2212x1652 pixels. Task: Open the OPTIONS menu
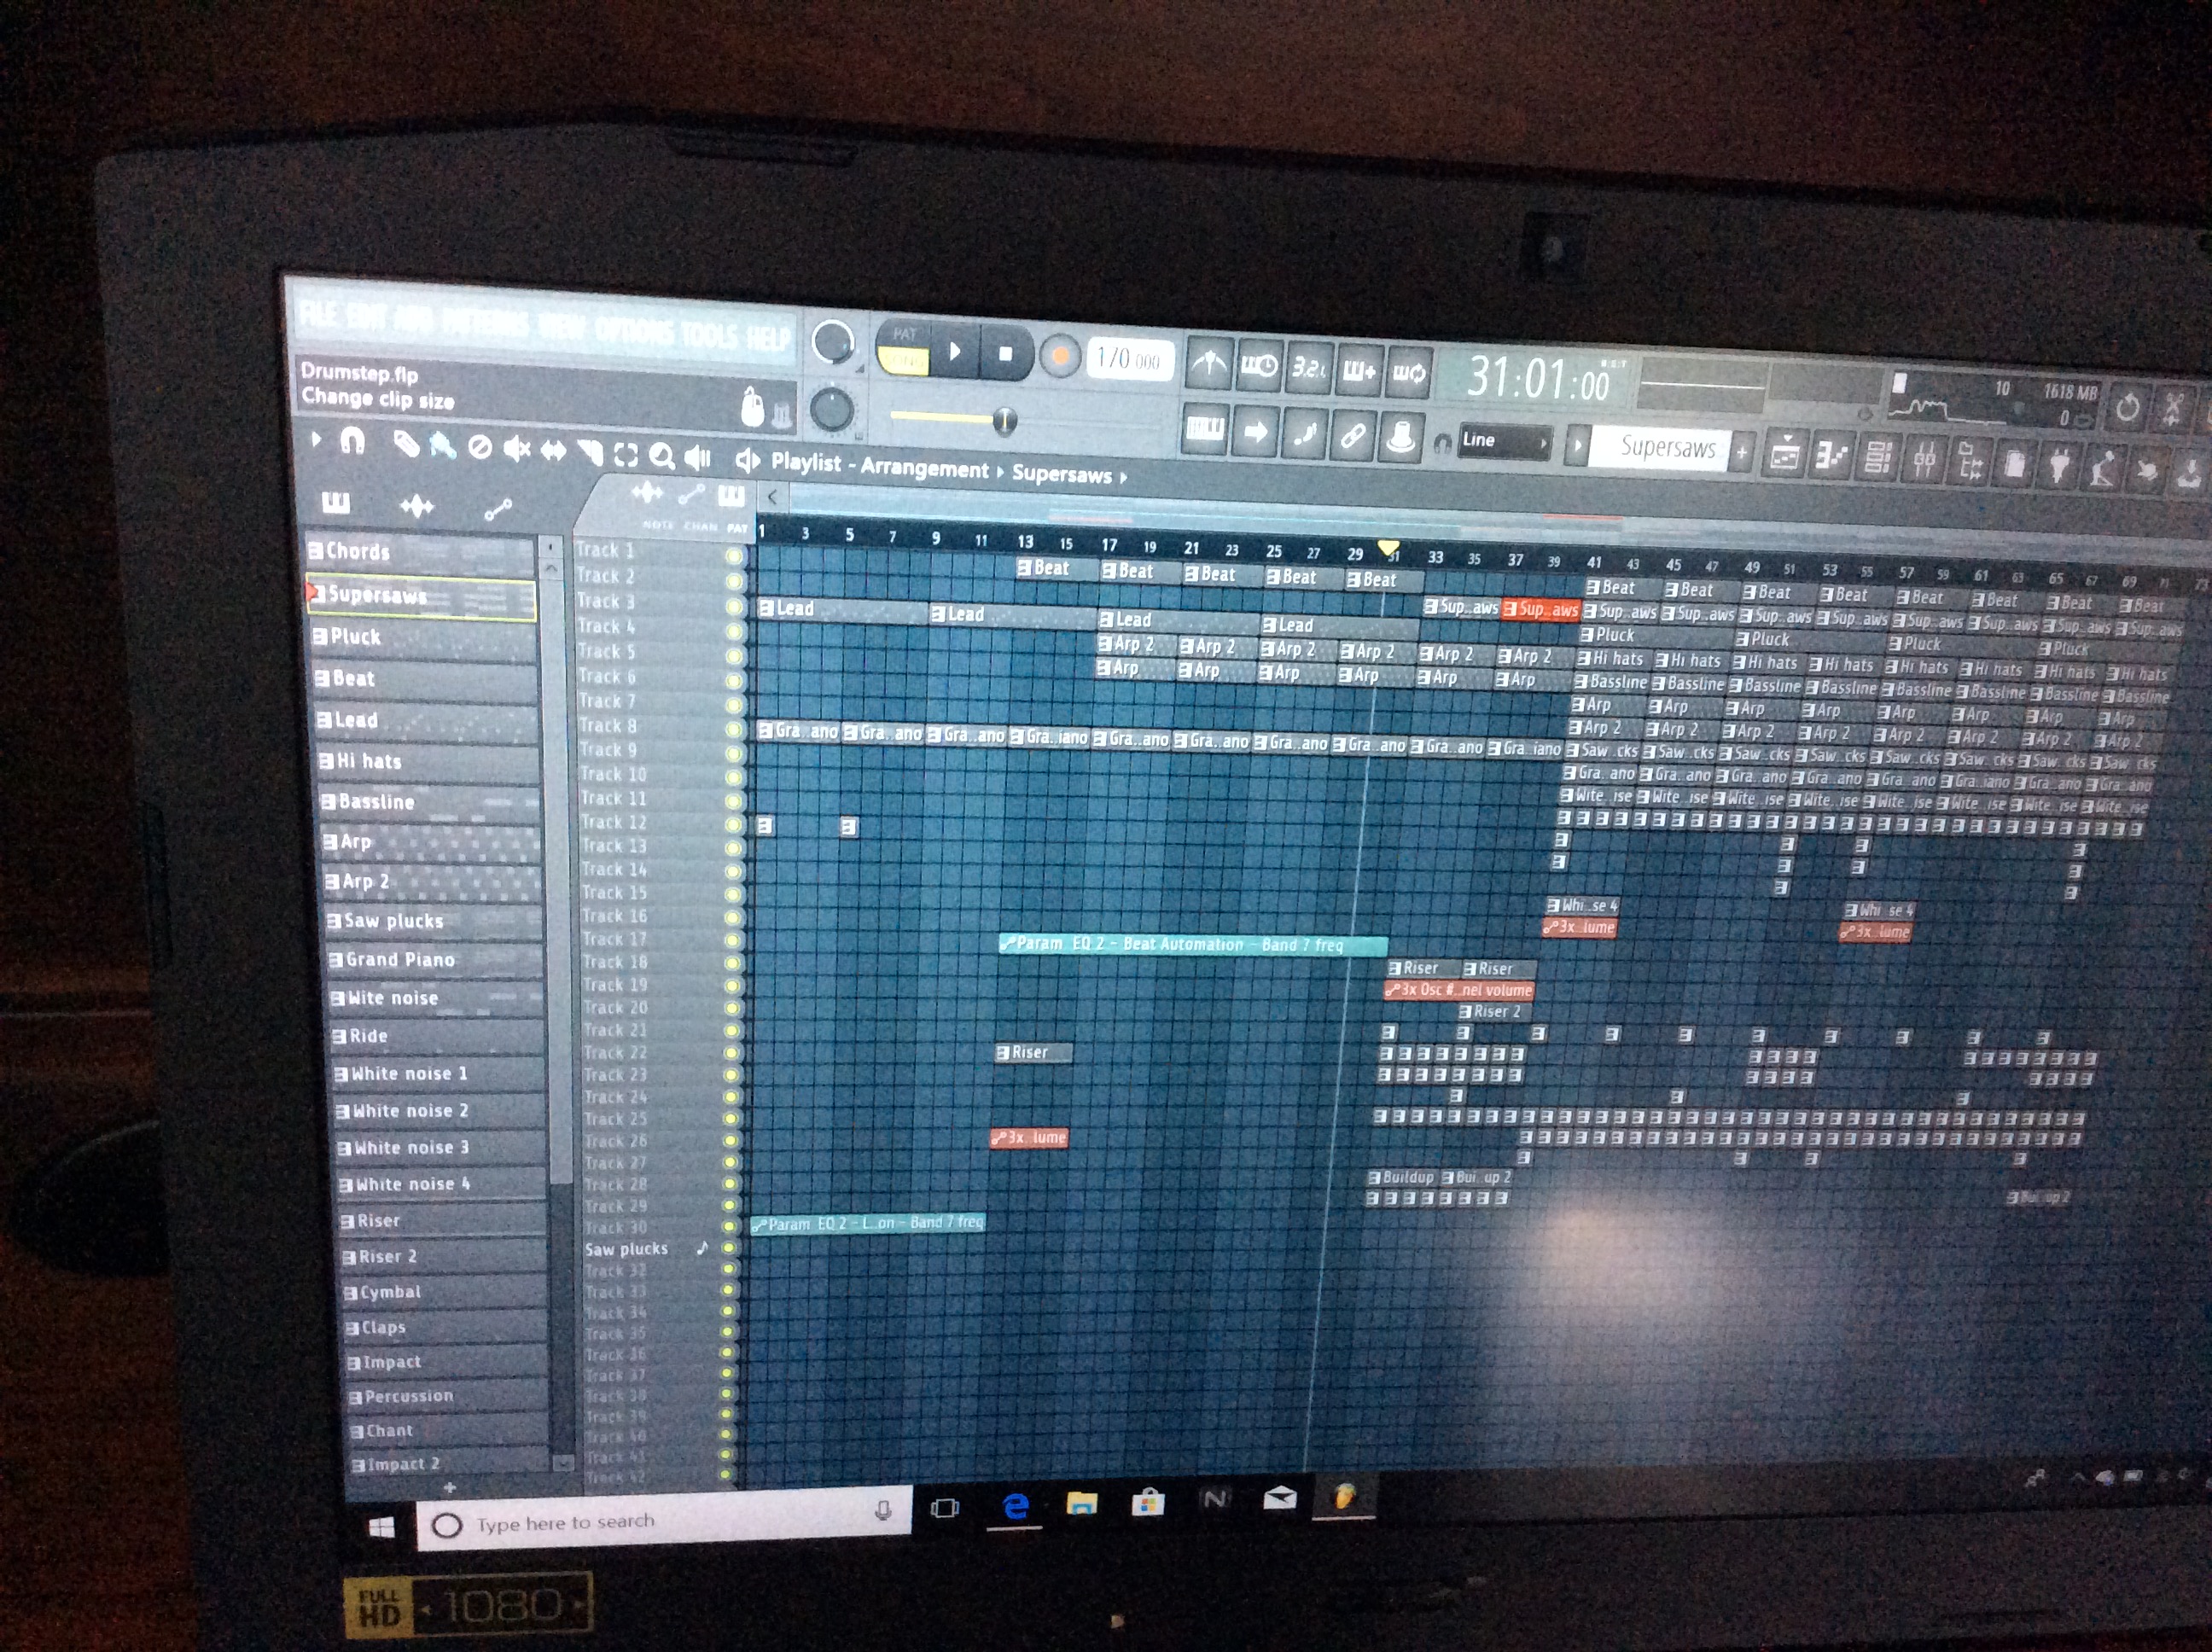click(x=635, y=330)
